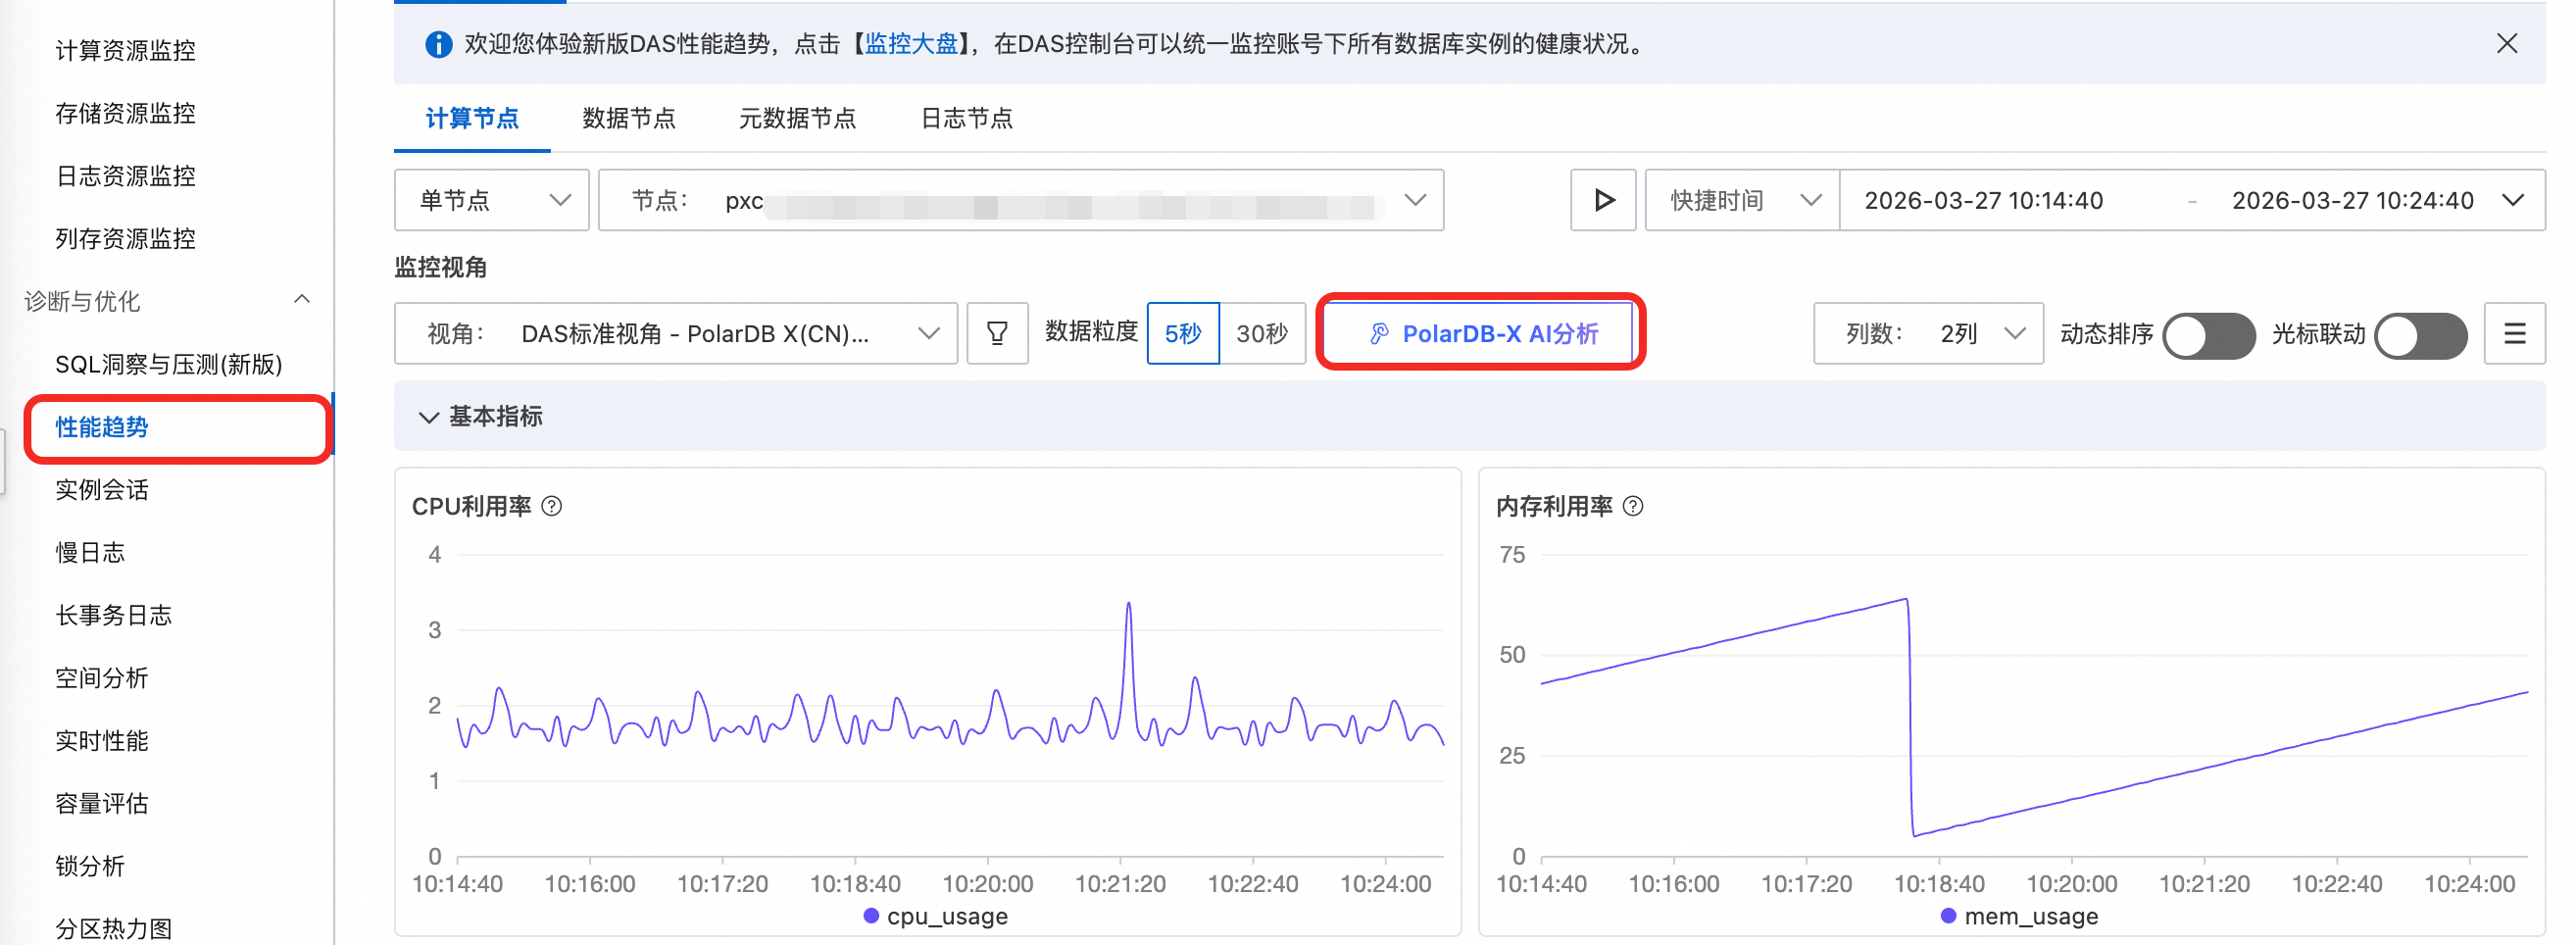Open the 列数 2列 dropdown
The height and width of the screenshot is (945, 2576).
(1928, 333)
